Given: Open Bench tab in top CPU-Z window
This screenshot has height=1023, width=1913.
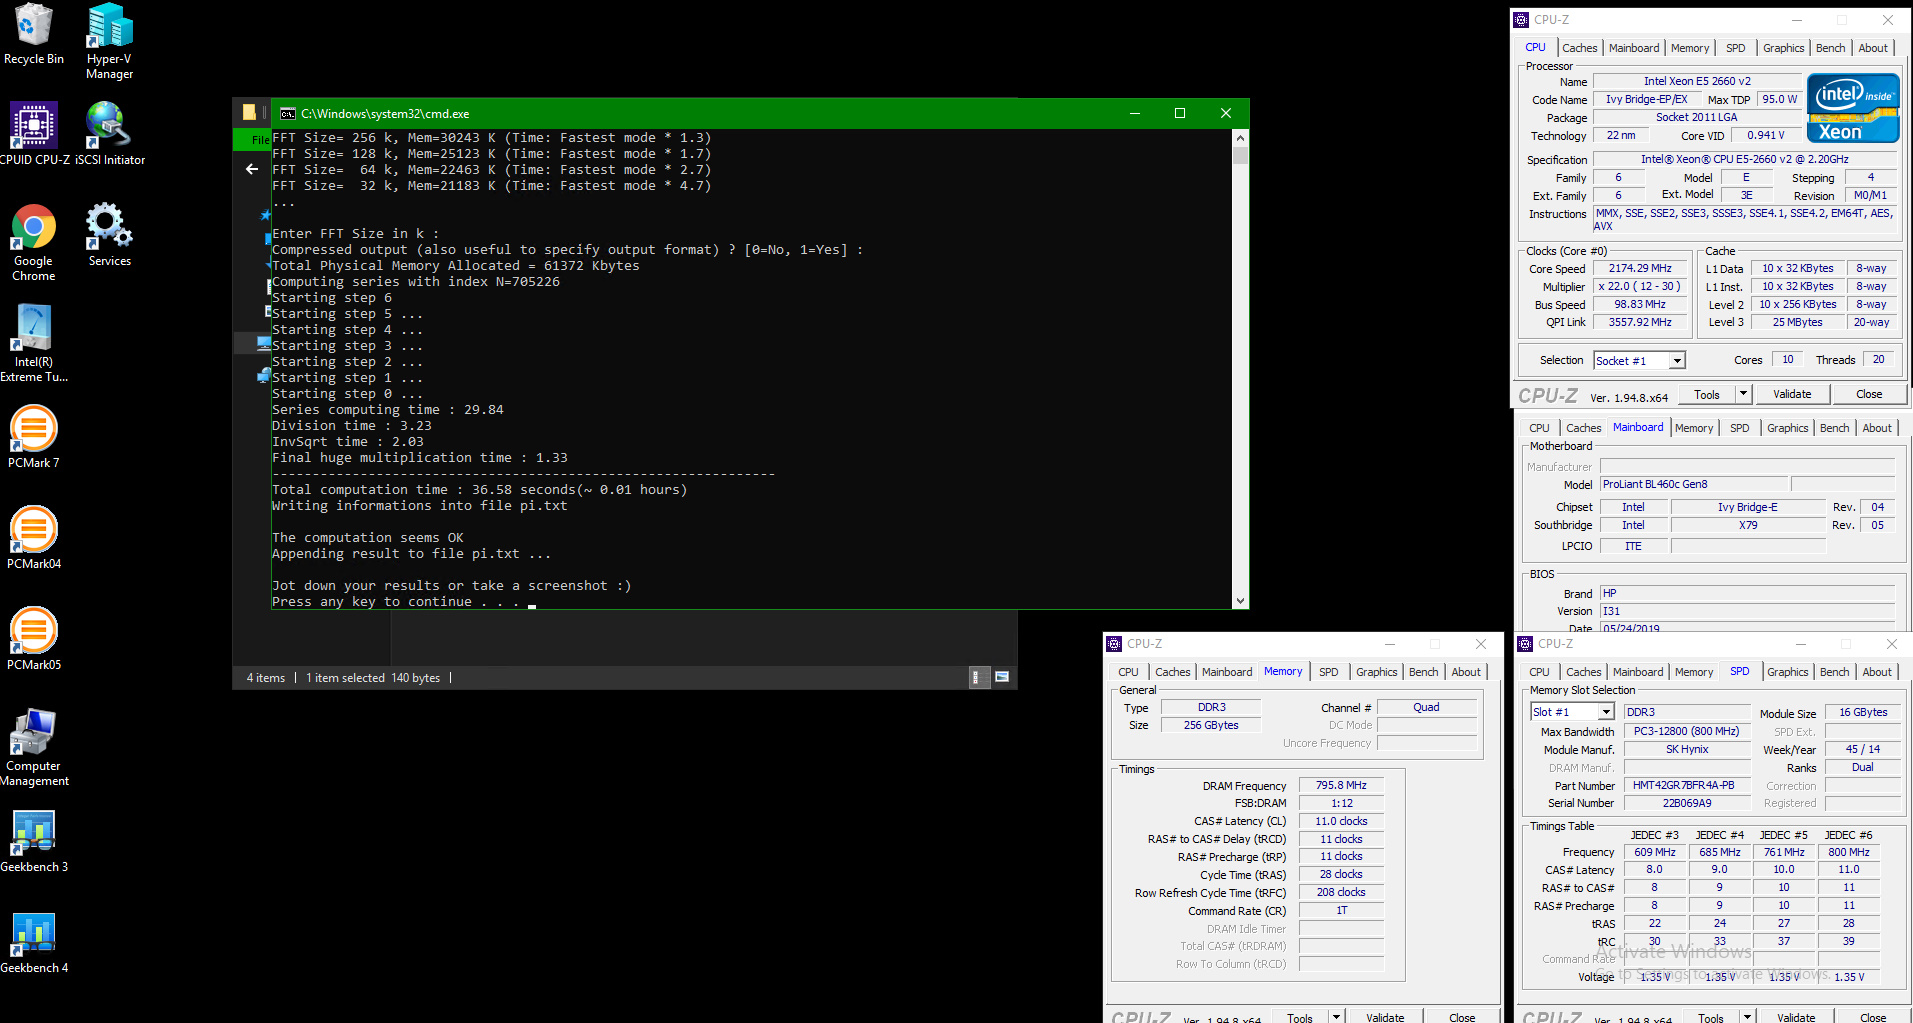Looking at the screenshot, I should 1831,48.
